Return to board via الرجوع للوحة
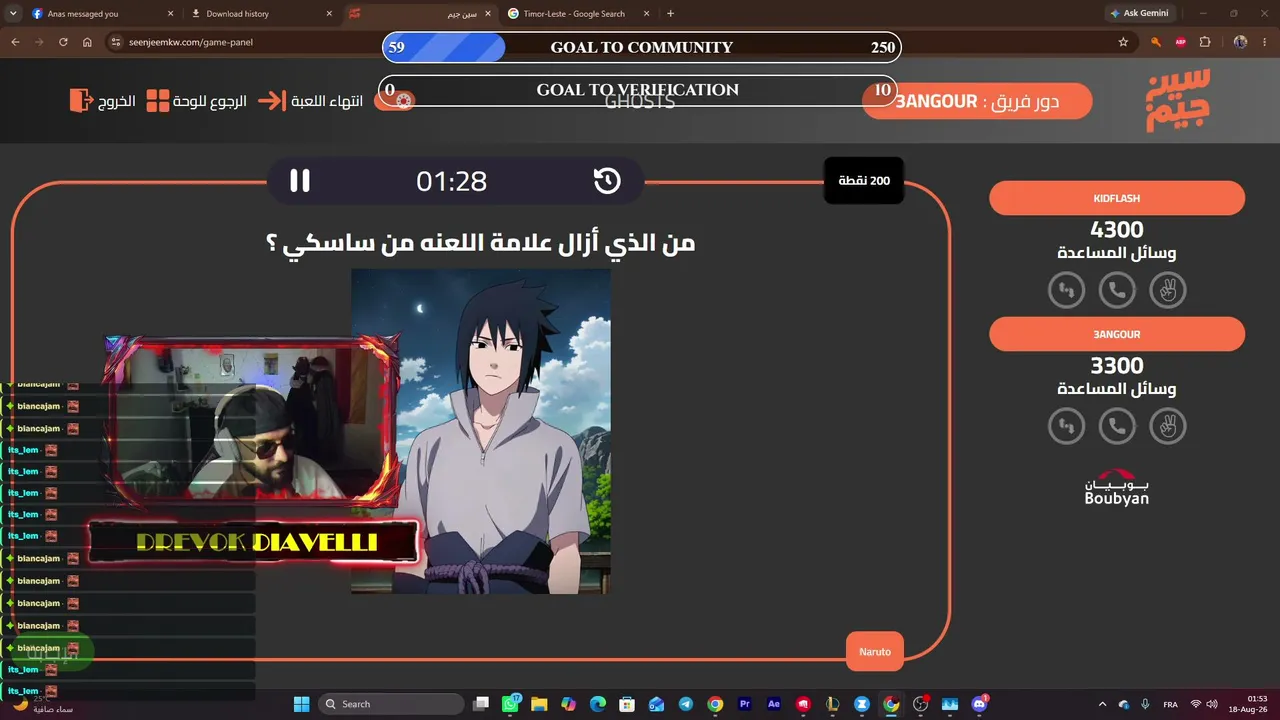This screenshot has height=720, width=1280. point(197,101)
